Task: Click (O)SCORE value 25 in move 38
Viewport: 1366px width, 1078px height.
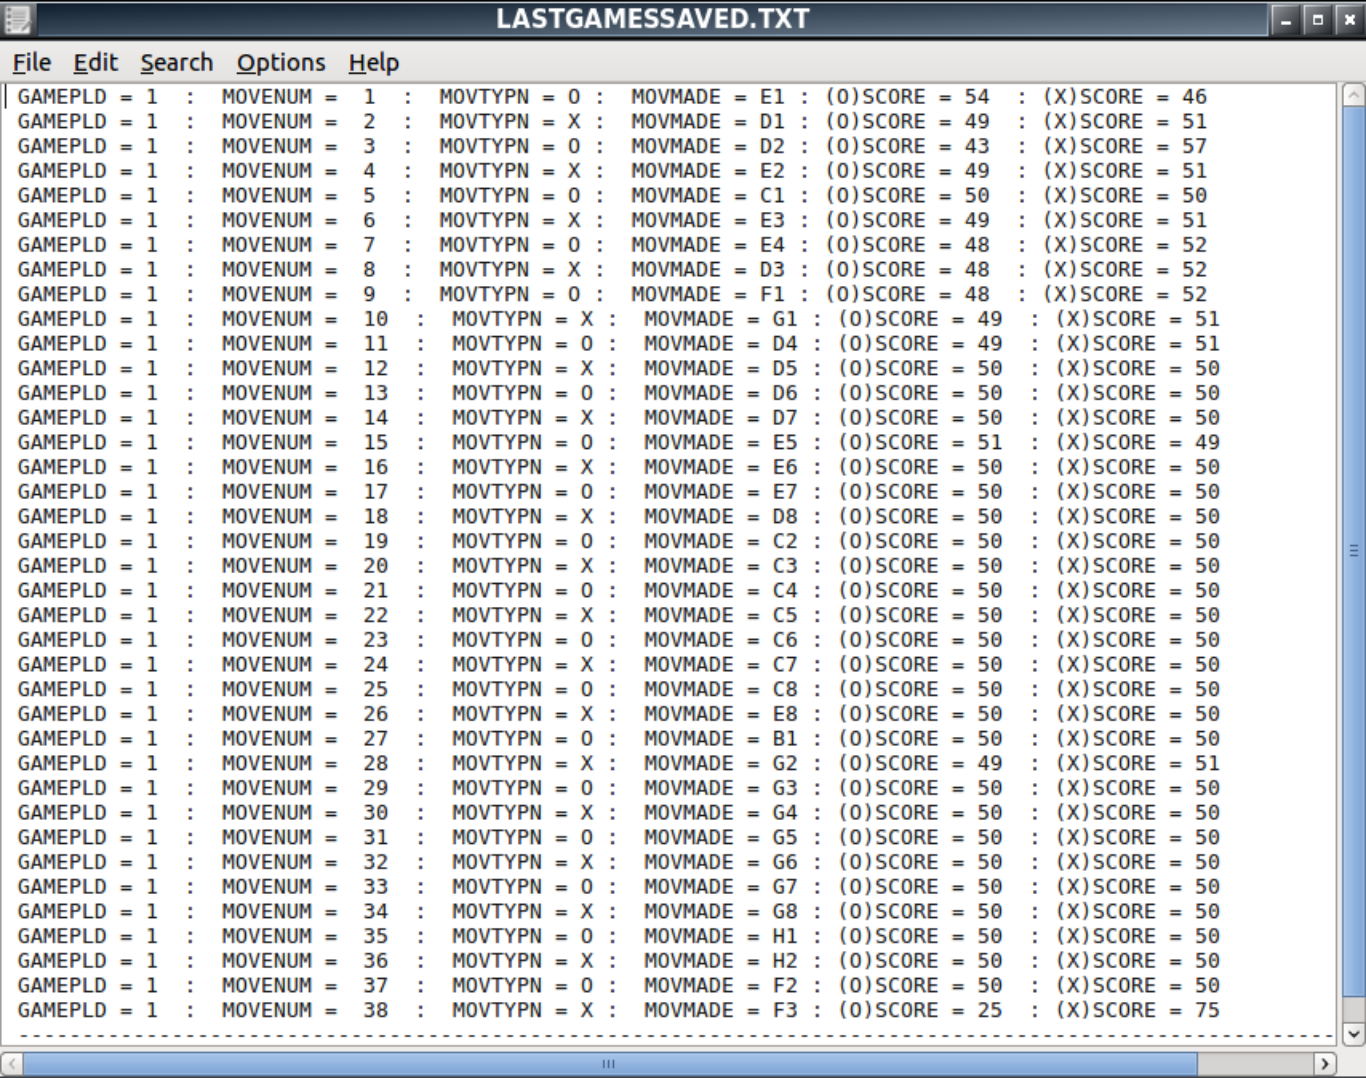Action: pyautogui.click(x=990, y=1010)
